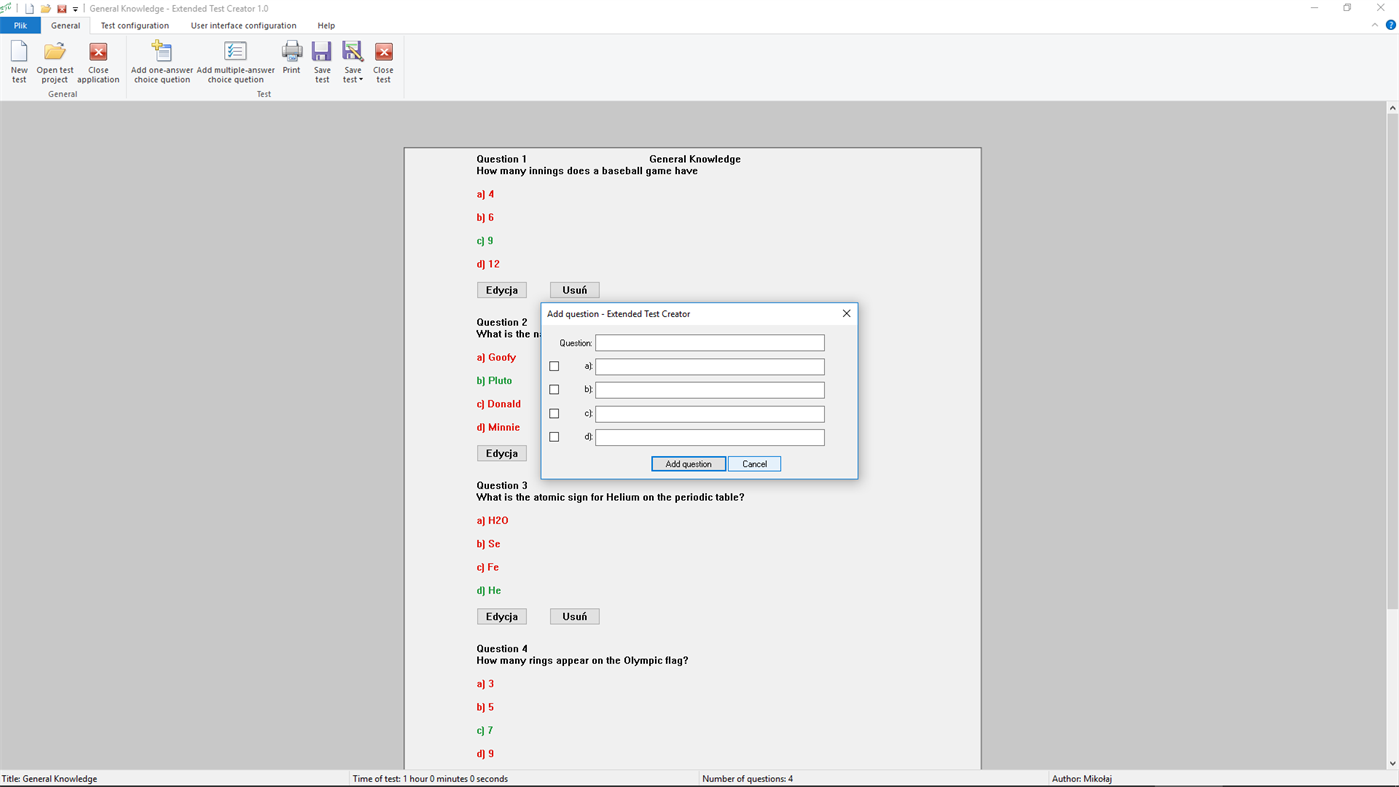This screenshot has width=1399, height=787.
Task: Switch to the Test configuration tab
Action: 134,25
